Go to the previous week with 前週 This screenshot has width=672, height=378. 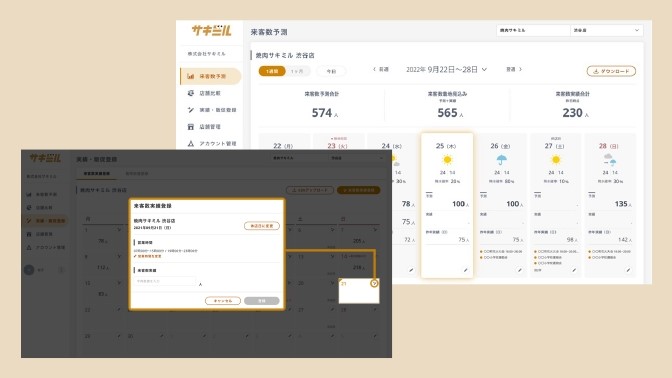(381, 69)
